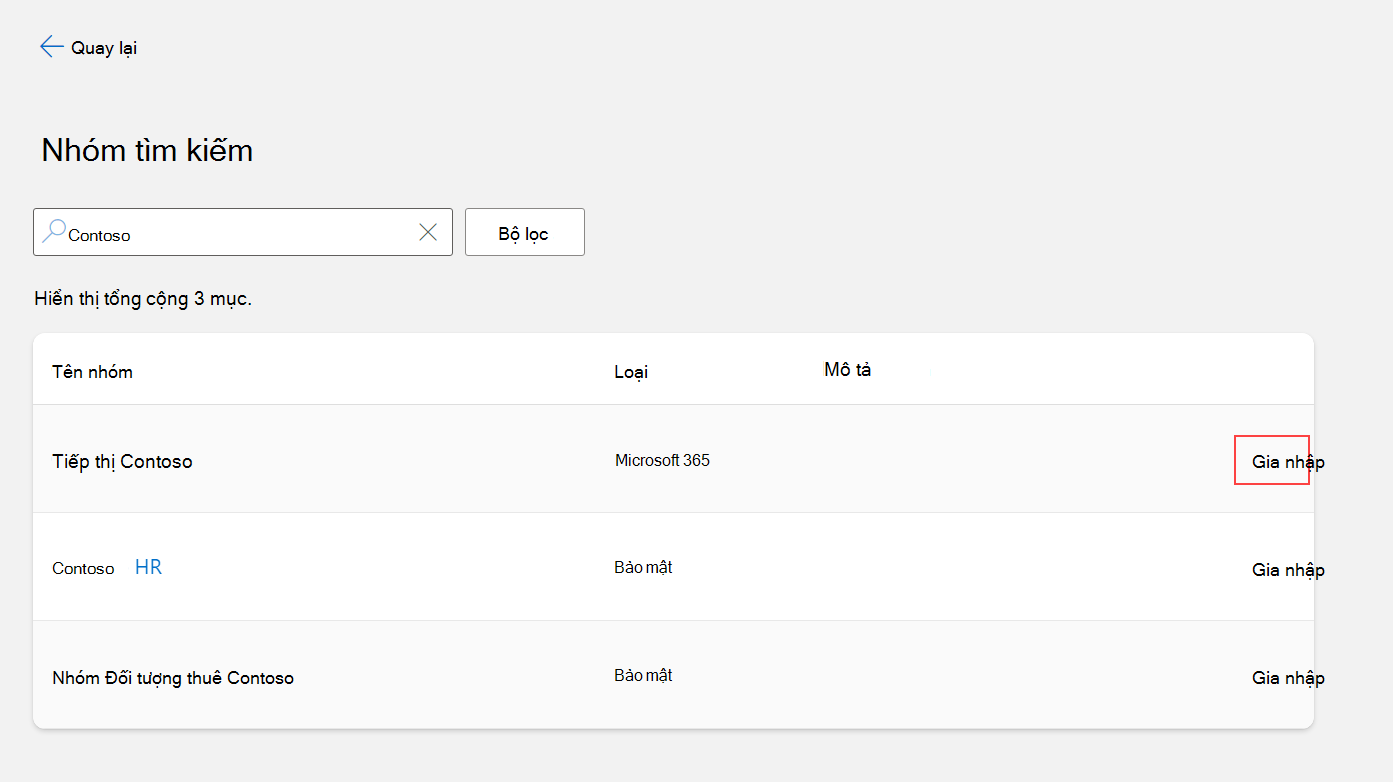Join the Tiếp thị Contoso group

pos(1288,462)
